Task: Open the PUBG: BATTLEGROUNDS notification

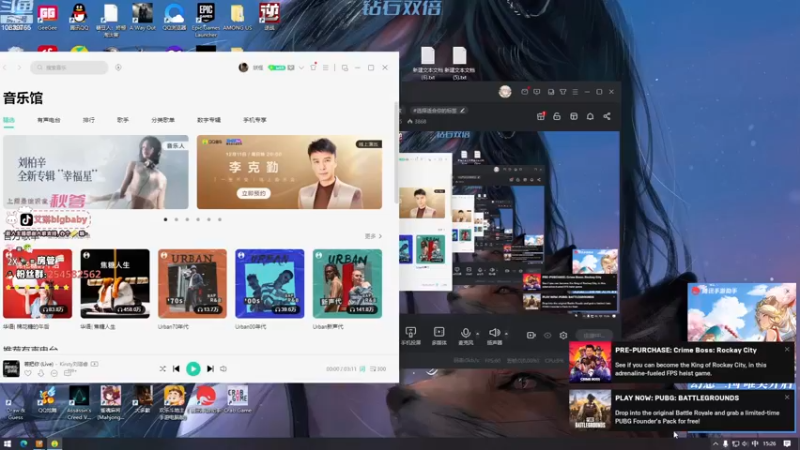Action: (682, 410)
